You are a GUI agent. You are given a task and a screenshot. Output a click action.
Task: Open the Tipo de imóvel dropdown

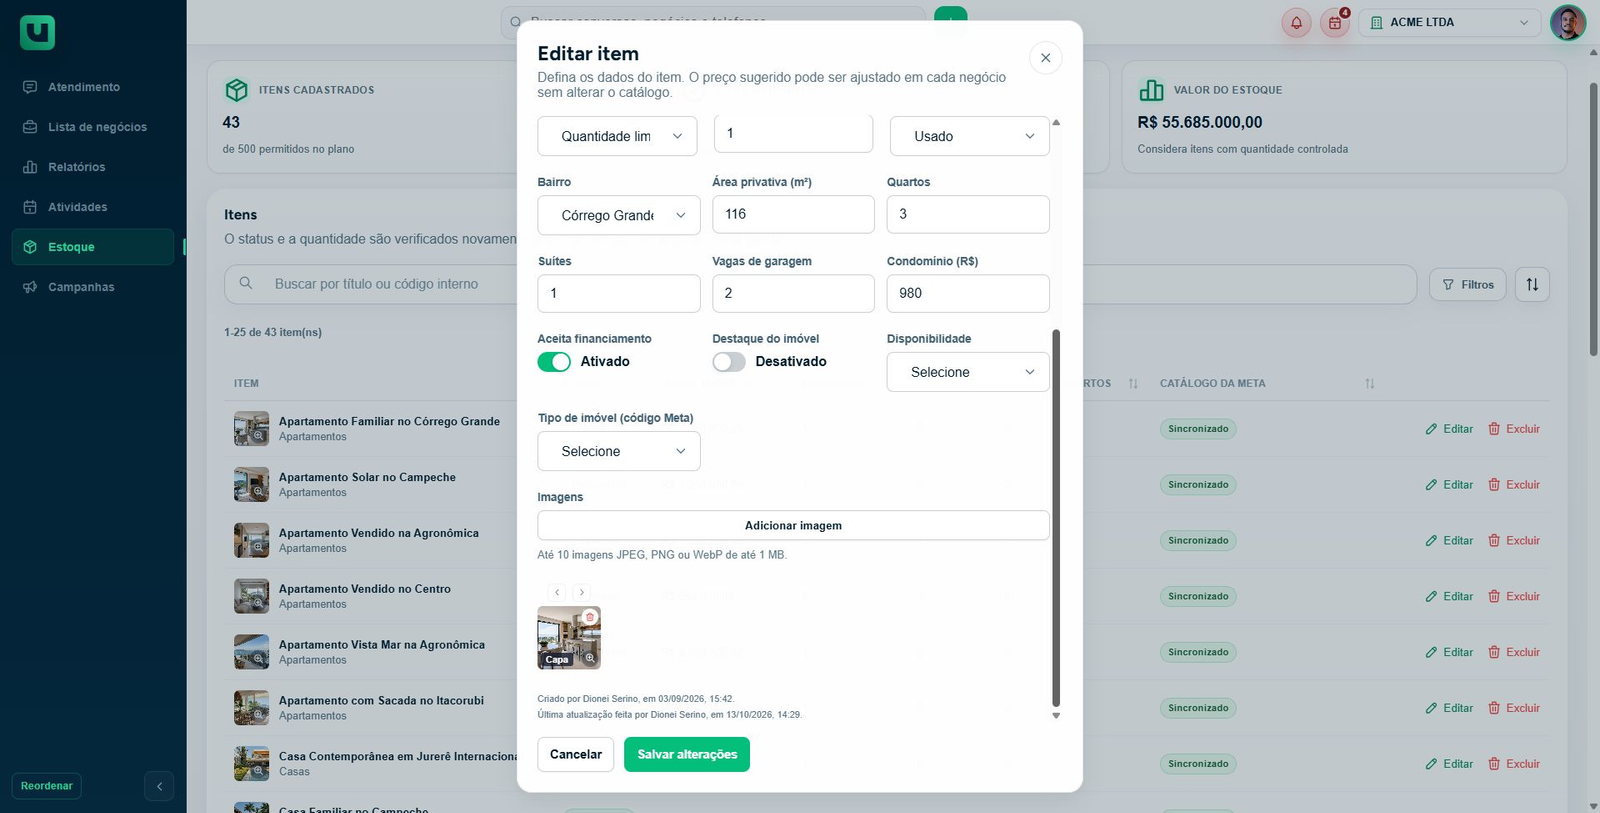619,451
